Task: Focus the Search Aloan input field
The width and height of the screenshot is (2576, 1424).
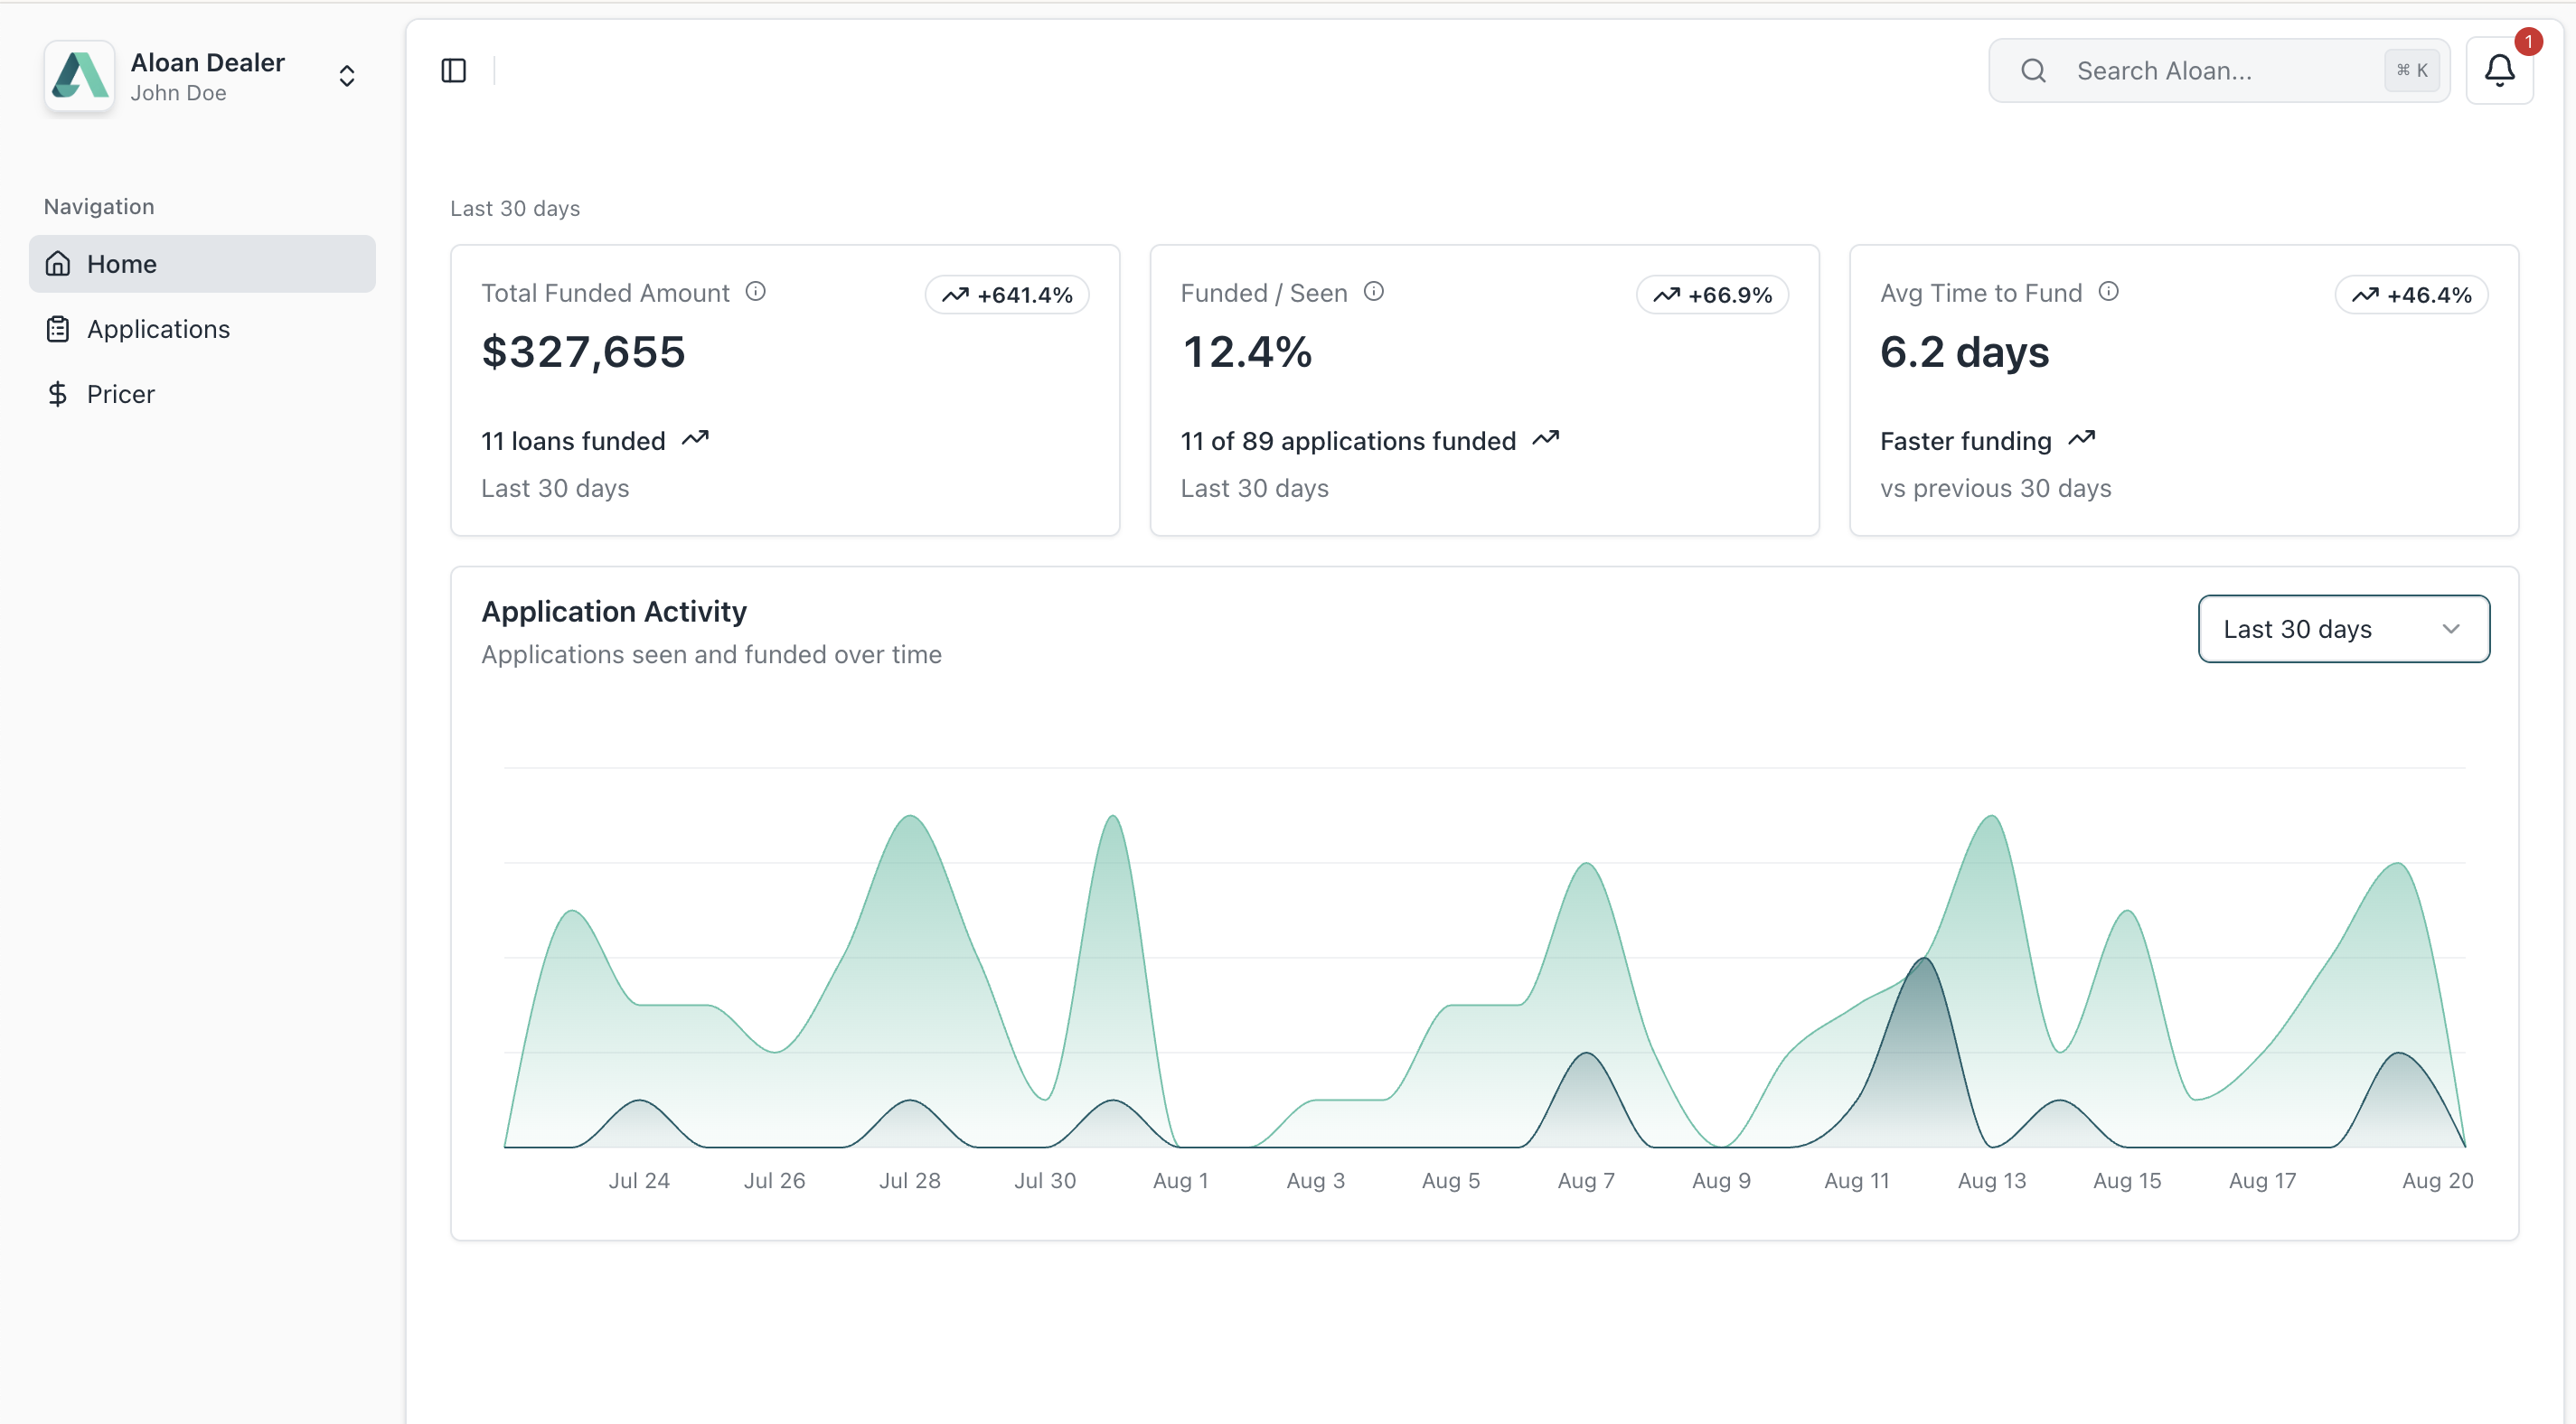Action: (x=2200, y=71)
